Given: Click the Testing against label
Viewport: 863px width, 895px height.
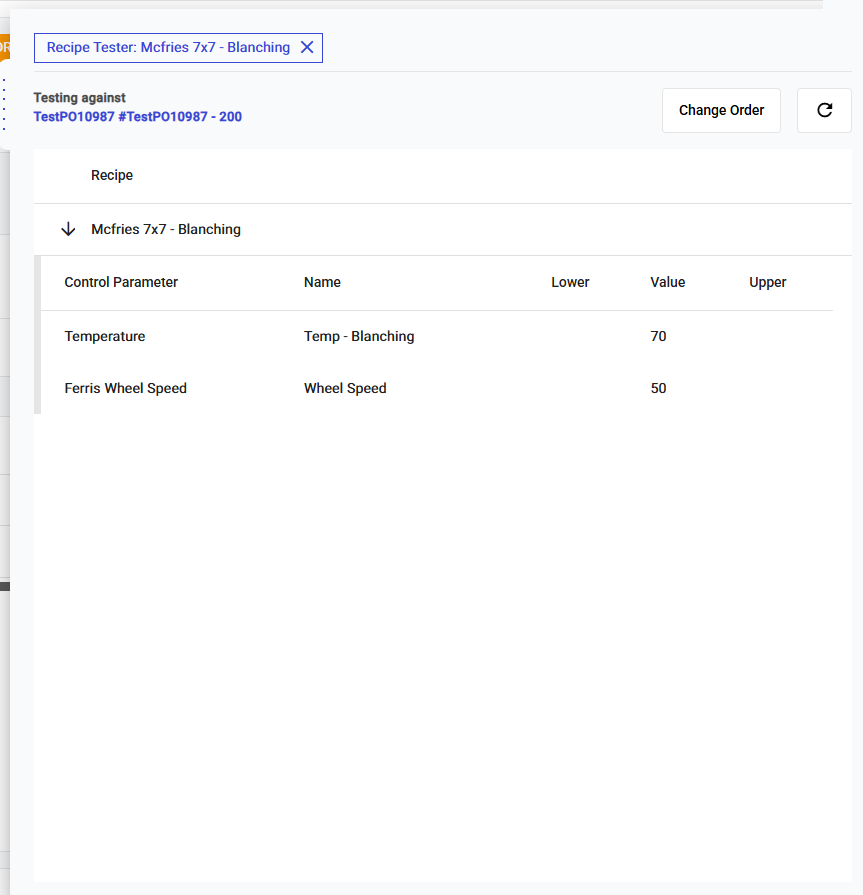Looking at the screenshot, I should (80, 98).
